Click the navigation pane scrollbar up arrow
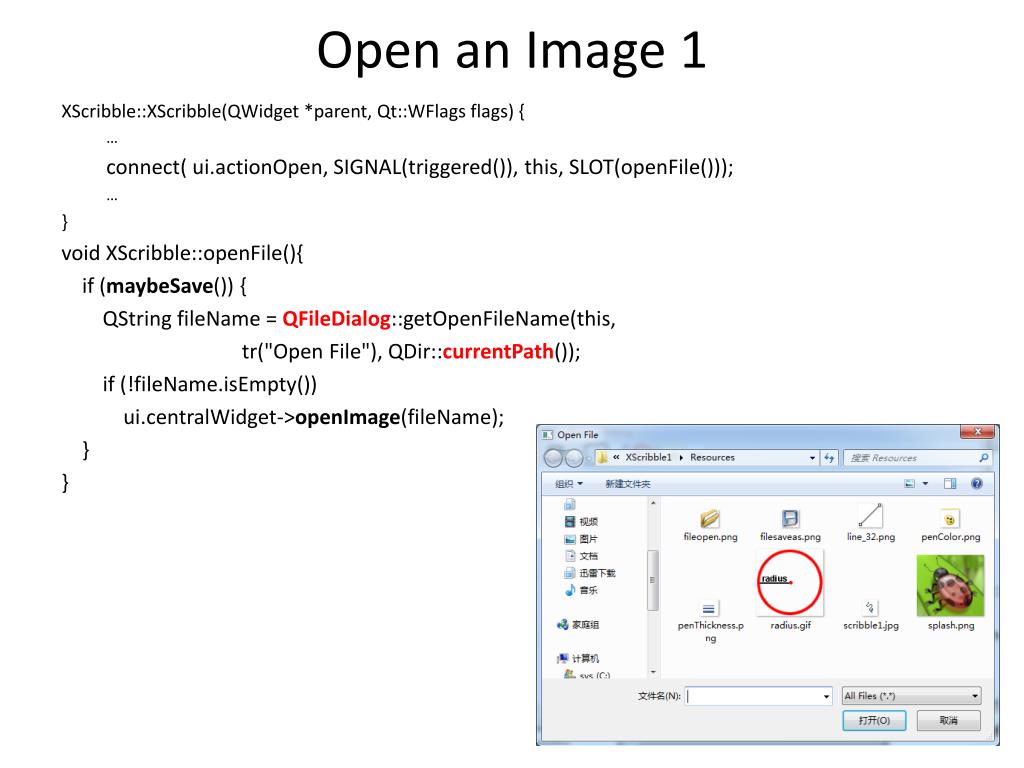The width and height of the screenshot is (1024, 768). point(652,504)
